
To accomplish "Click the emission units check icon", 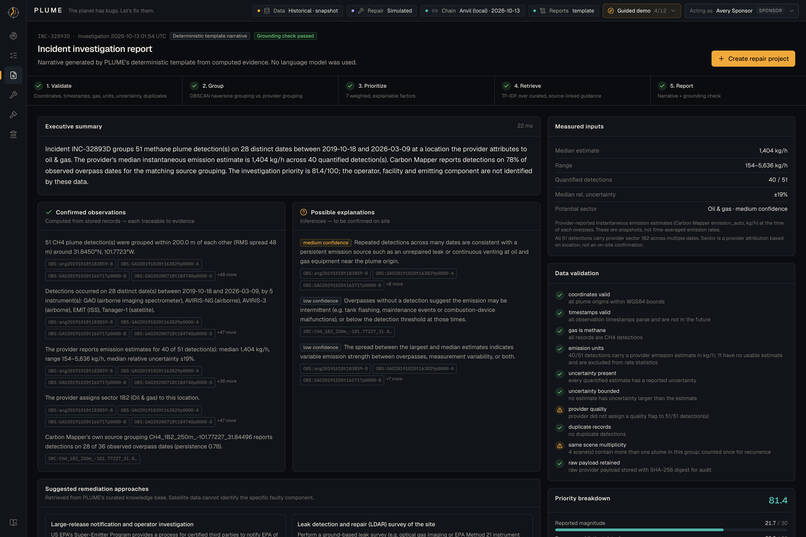I will [x=559, y=349].
